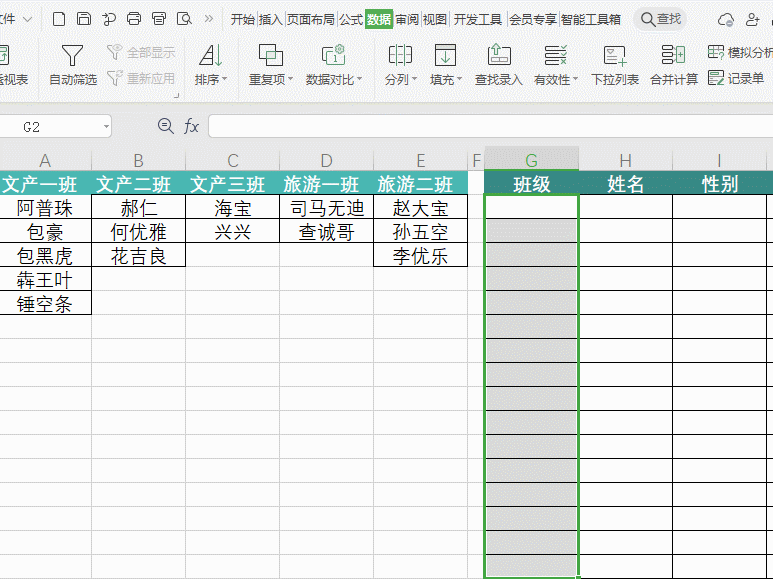The image size is (773, 579).
Task: Select the cell containing 司马无迪
Action: point(326,208)
